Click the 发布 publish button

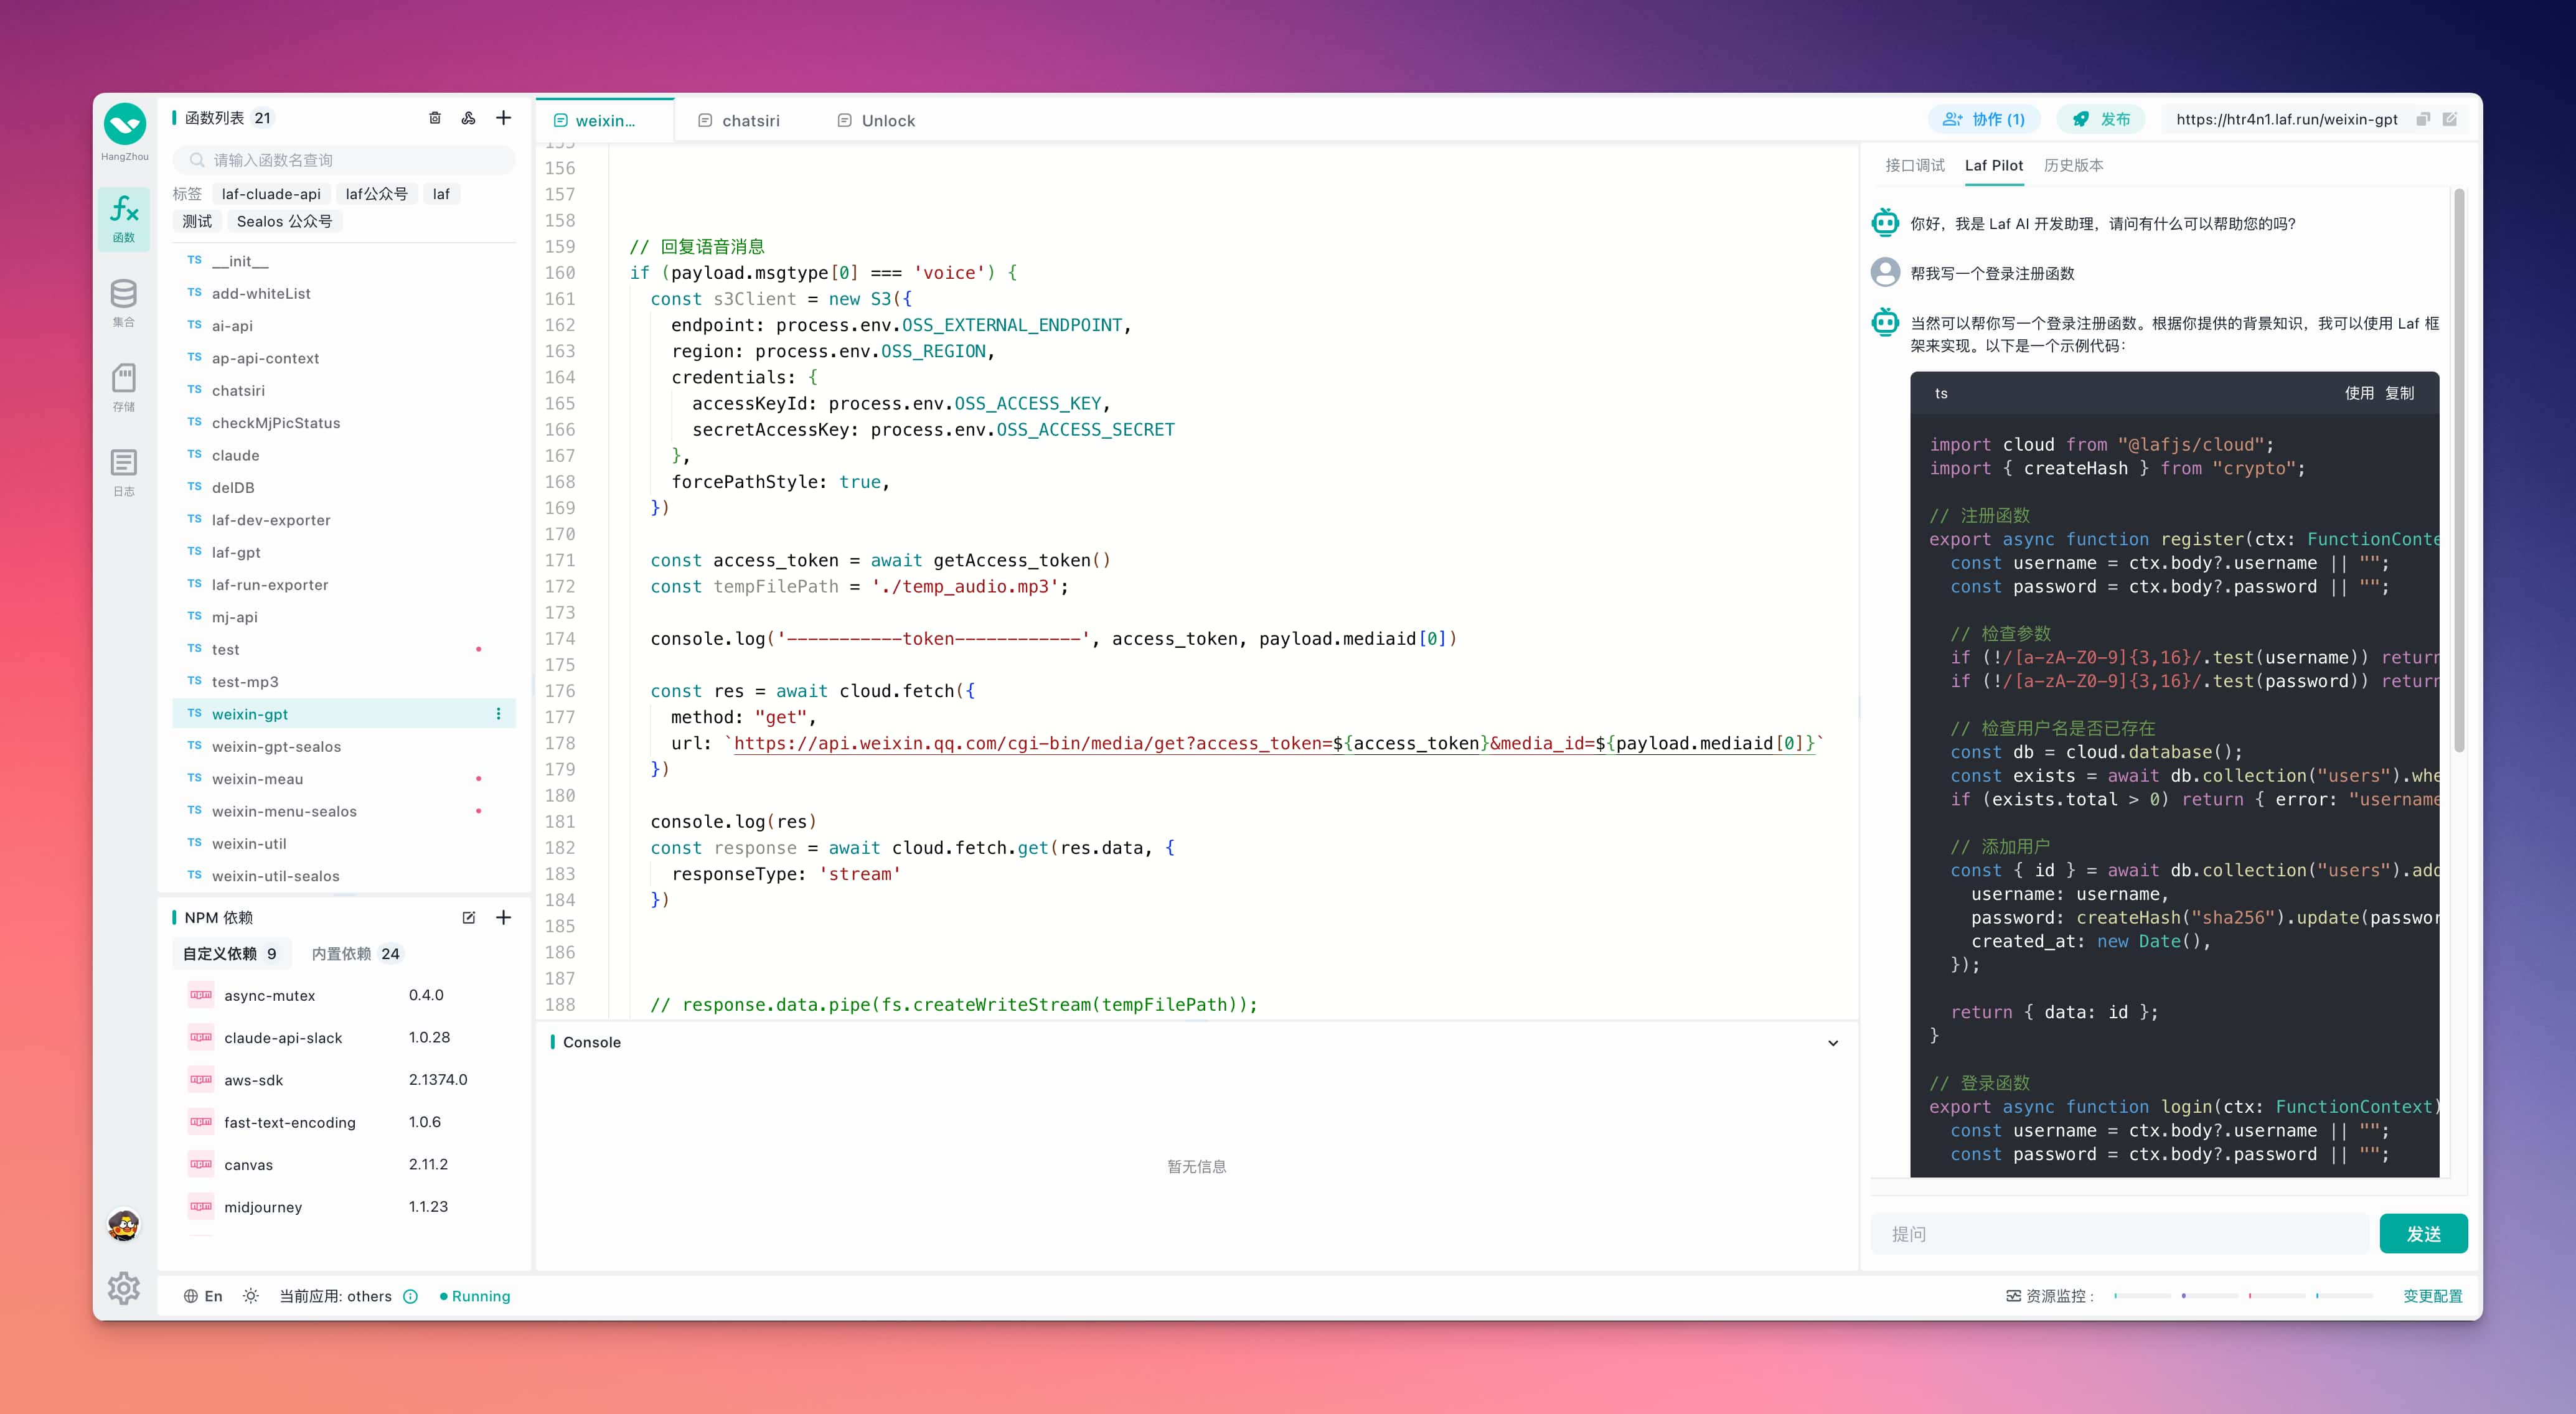point(2116,118)
